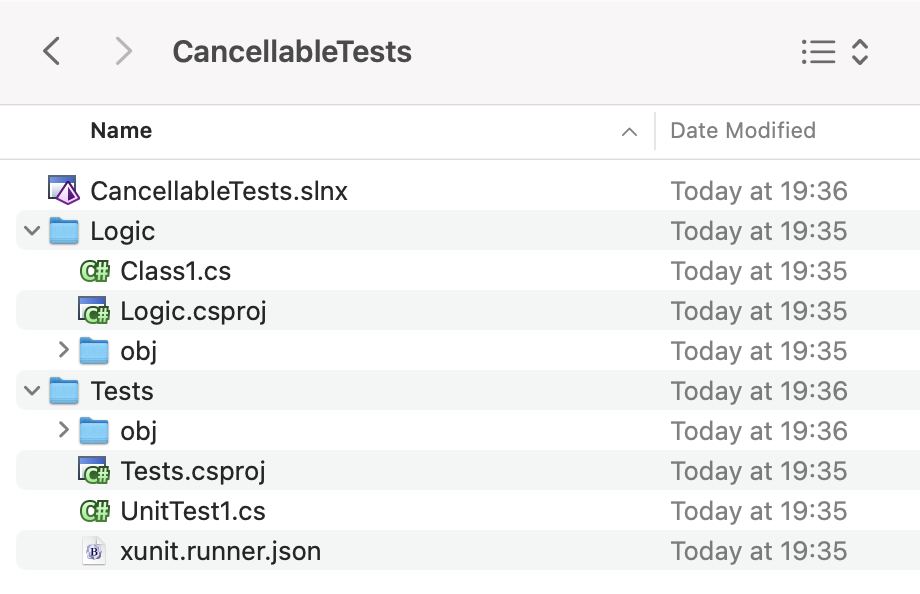920x594 pixels.
Task: Click the back navigation arrow
Action: (x=52, y=51)
